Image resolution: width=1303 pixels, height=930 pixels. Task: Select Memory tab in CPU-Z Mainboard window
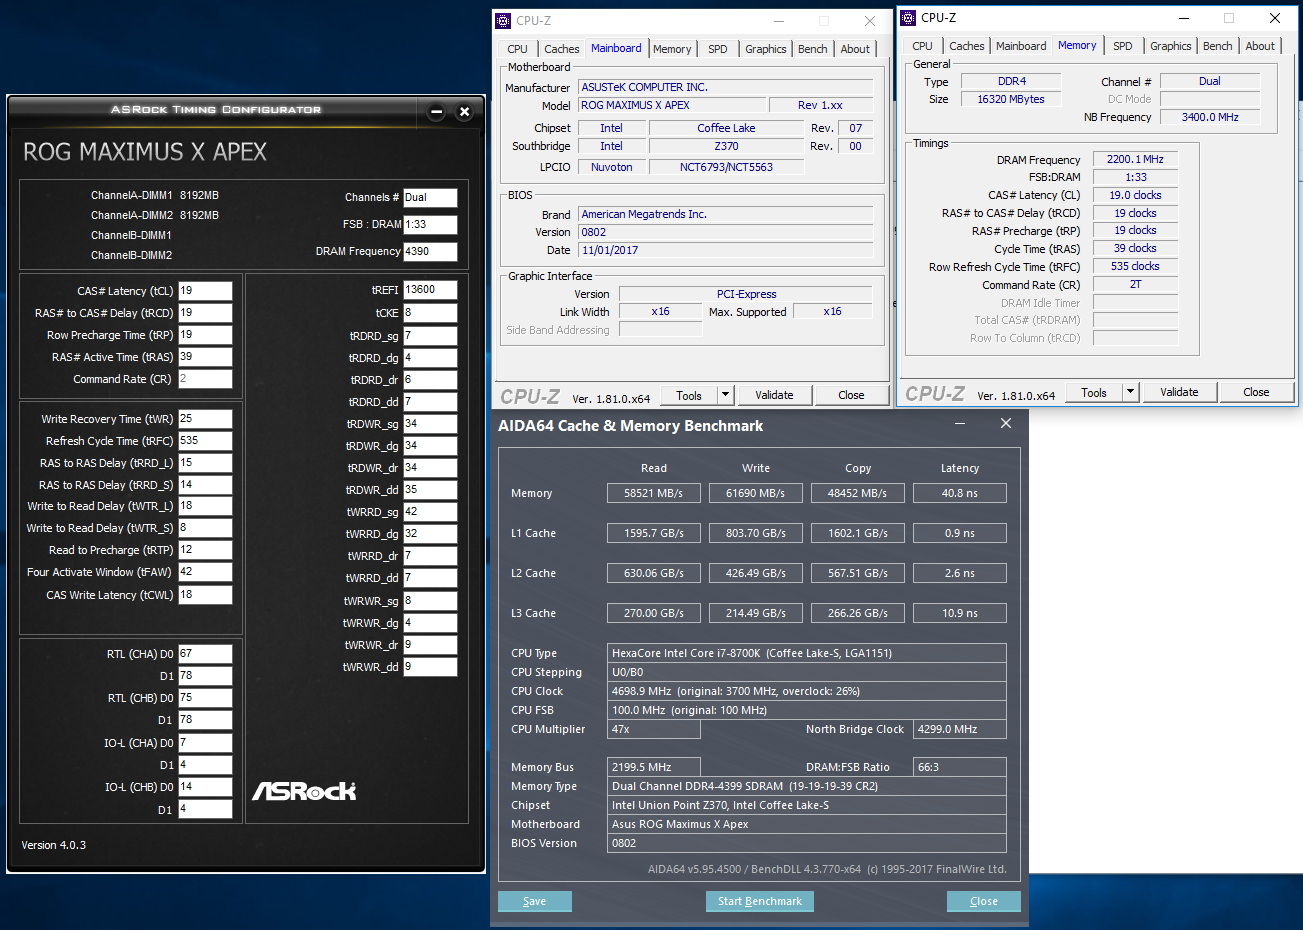pos(672,49)
